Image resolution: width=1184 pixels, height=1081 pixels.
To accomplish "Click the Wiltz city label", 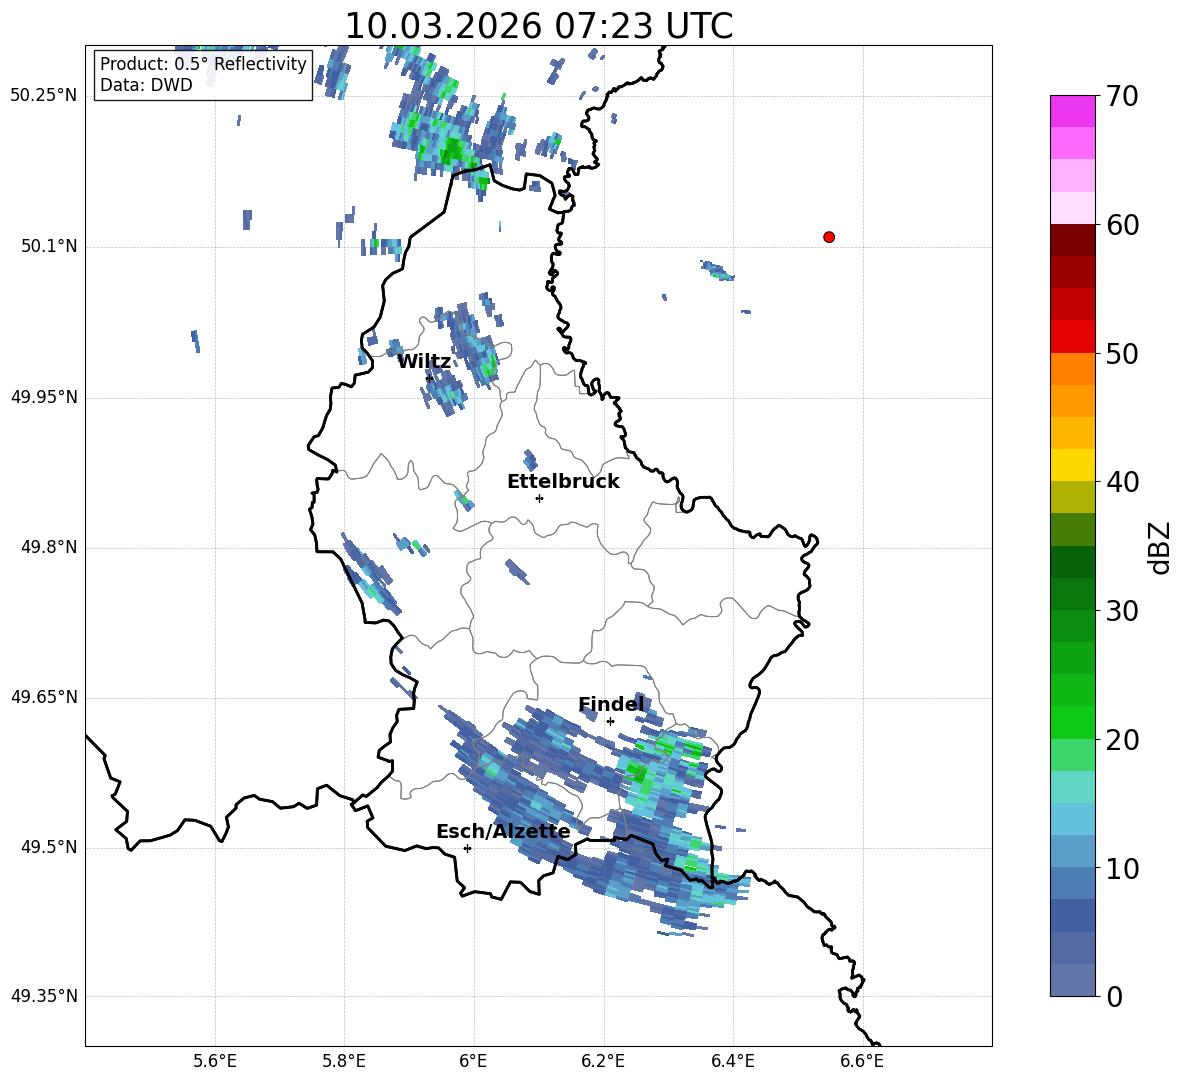I will pos(424,362).
